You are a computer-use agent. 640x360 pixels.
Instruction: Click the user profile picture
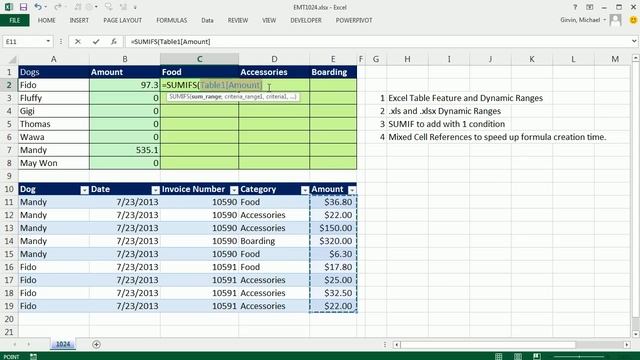coord(615,20)
